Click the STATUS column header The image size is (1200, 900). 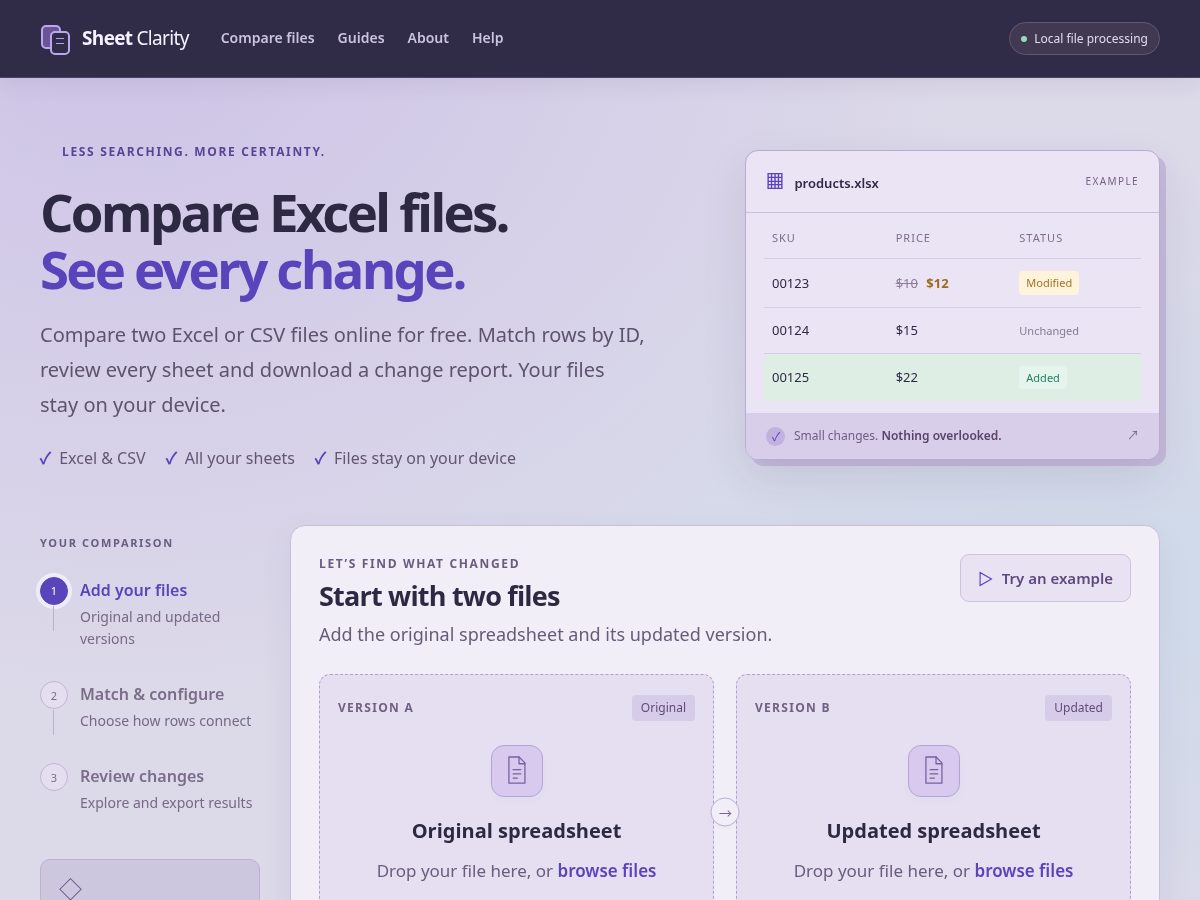coord(1040,238)
